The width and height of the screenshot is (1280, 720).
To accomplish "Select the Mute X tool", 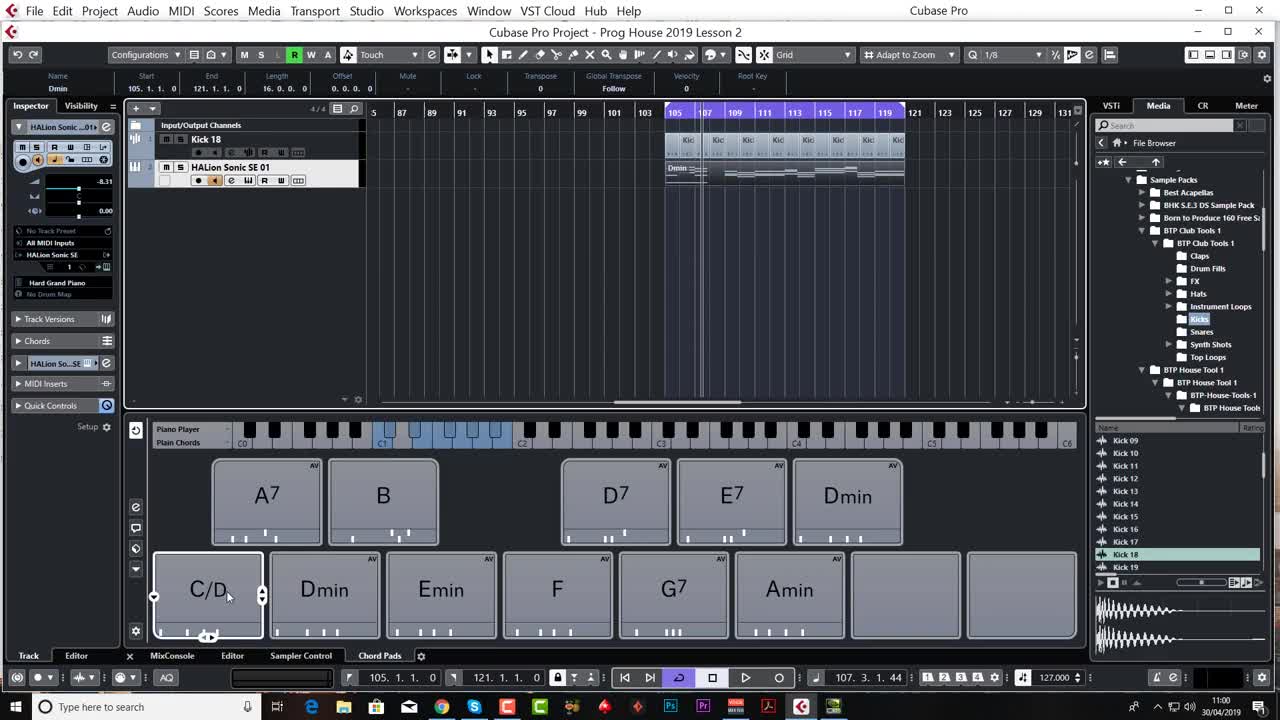I will 590,55.
